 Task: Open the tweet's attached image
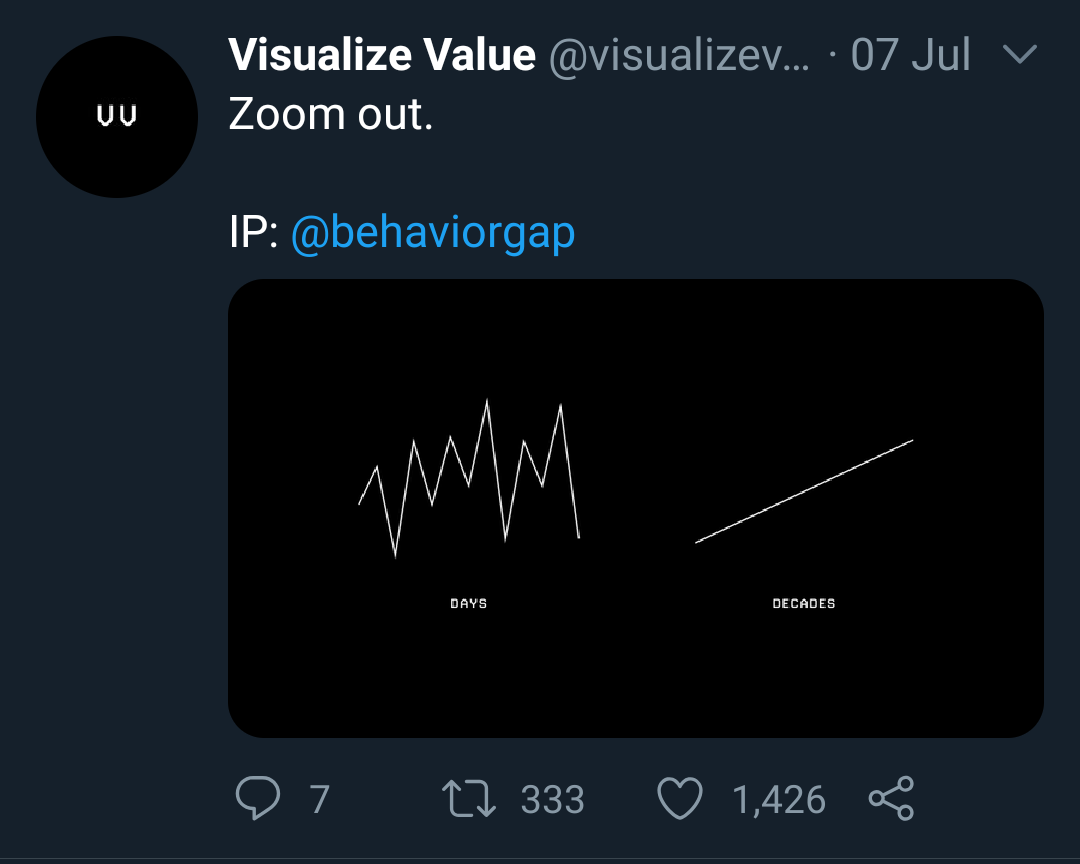point(636,508)
